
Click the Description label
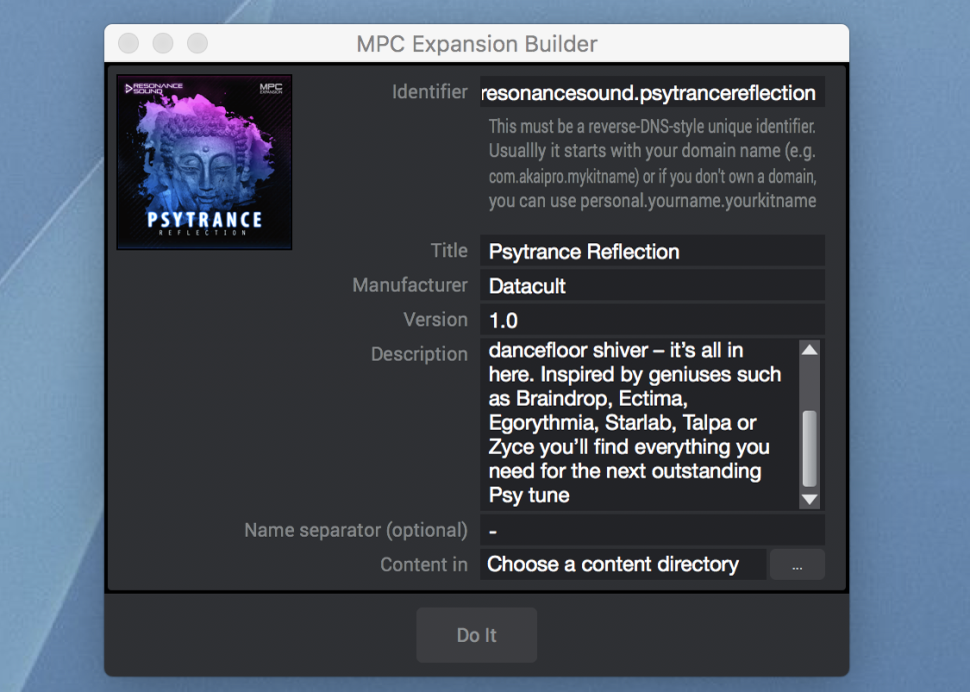coord(419,354)
